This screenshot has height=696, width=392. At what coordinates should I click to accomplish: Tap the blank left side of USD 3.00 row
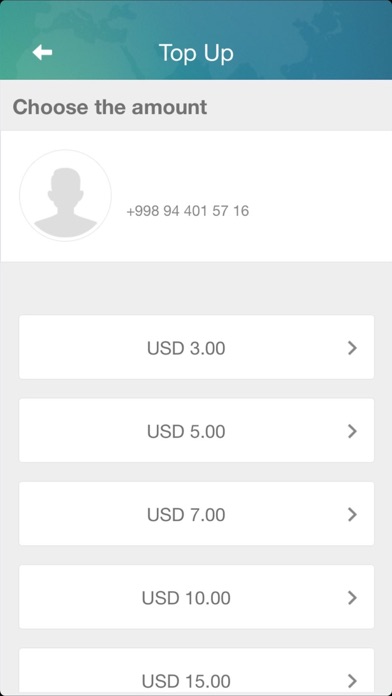tap(80, 347)
